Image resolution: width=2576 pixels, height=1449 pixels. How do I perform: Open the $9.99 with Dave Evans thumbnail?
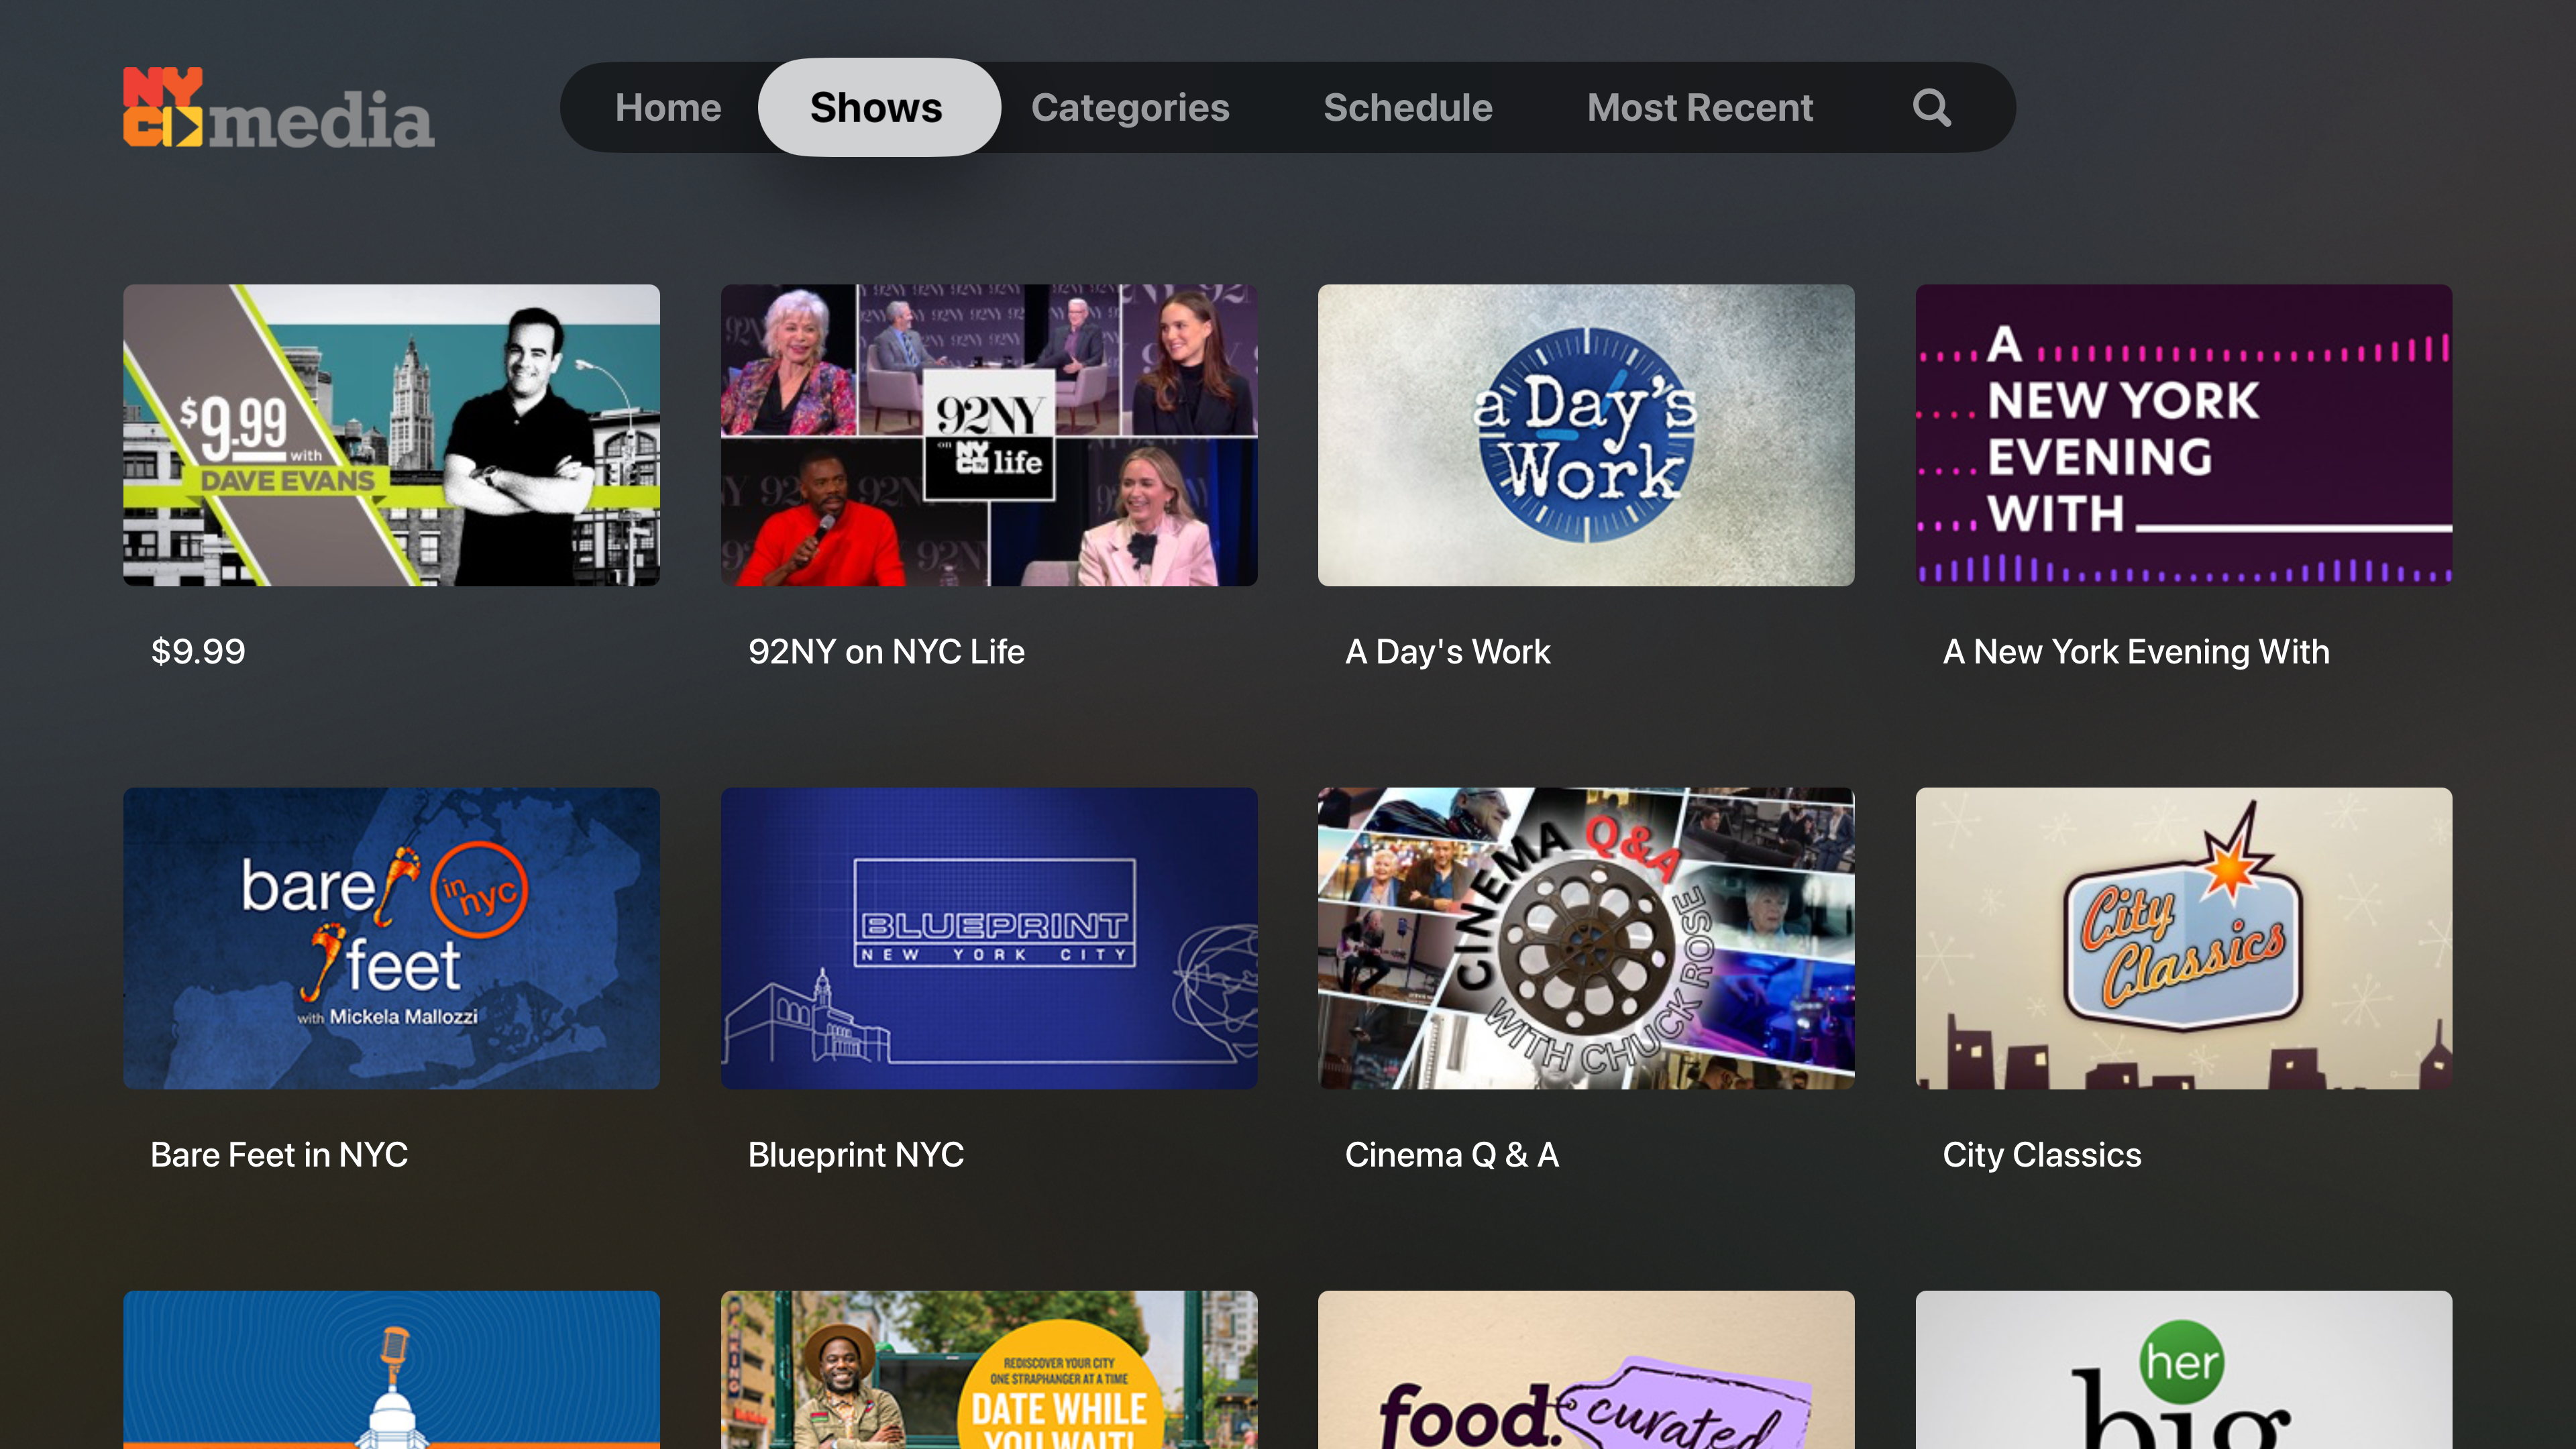(391, 435)
